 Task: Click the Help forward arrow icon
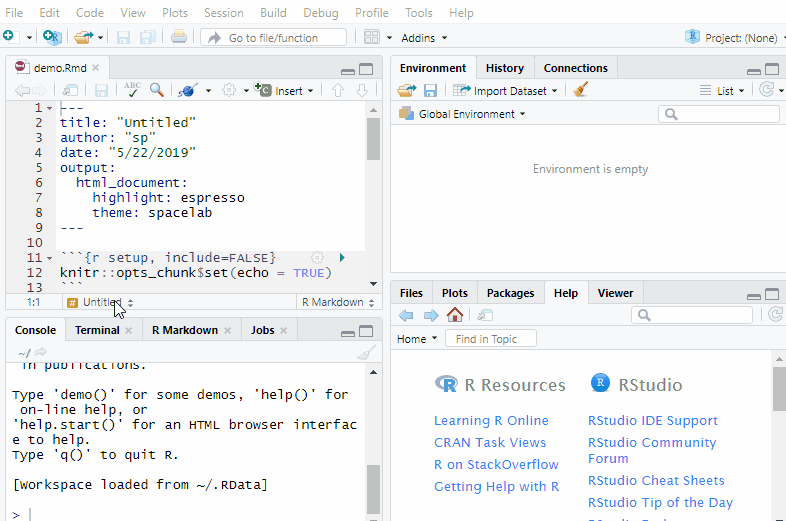pyautogui.click(x=431, y=315)
